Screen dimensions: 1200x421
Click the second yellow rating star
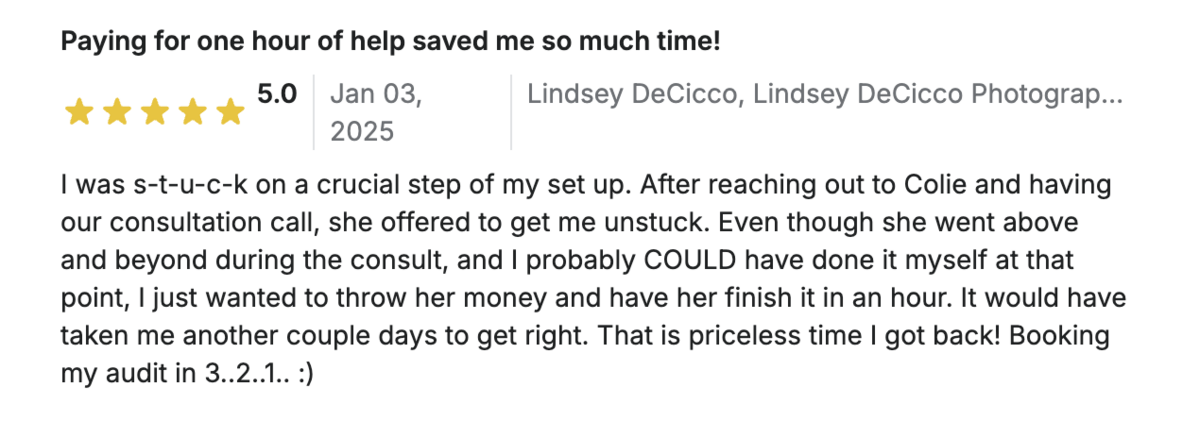116,113
